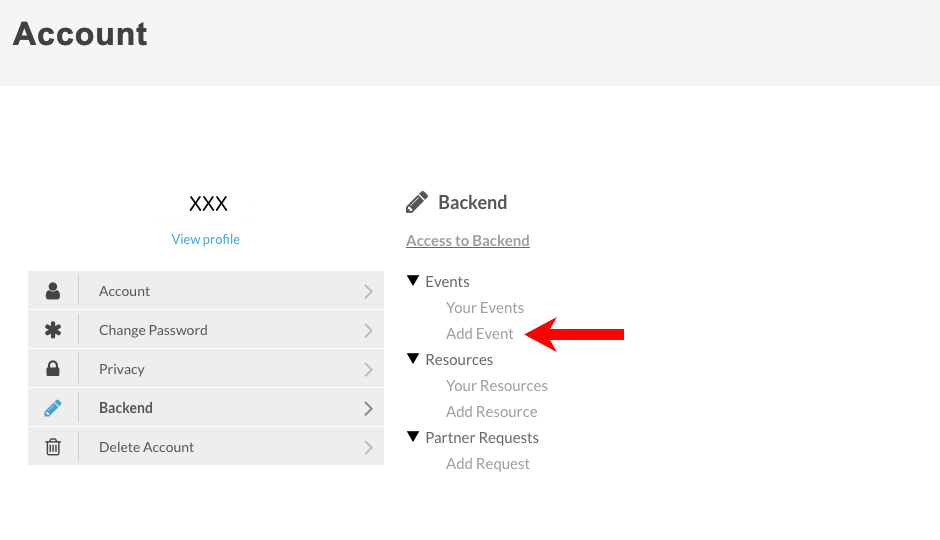Collapse the Resources section triangle
This screenshot has width=940, height=540.
[x=413, y=359]
